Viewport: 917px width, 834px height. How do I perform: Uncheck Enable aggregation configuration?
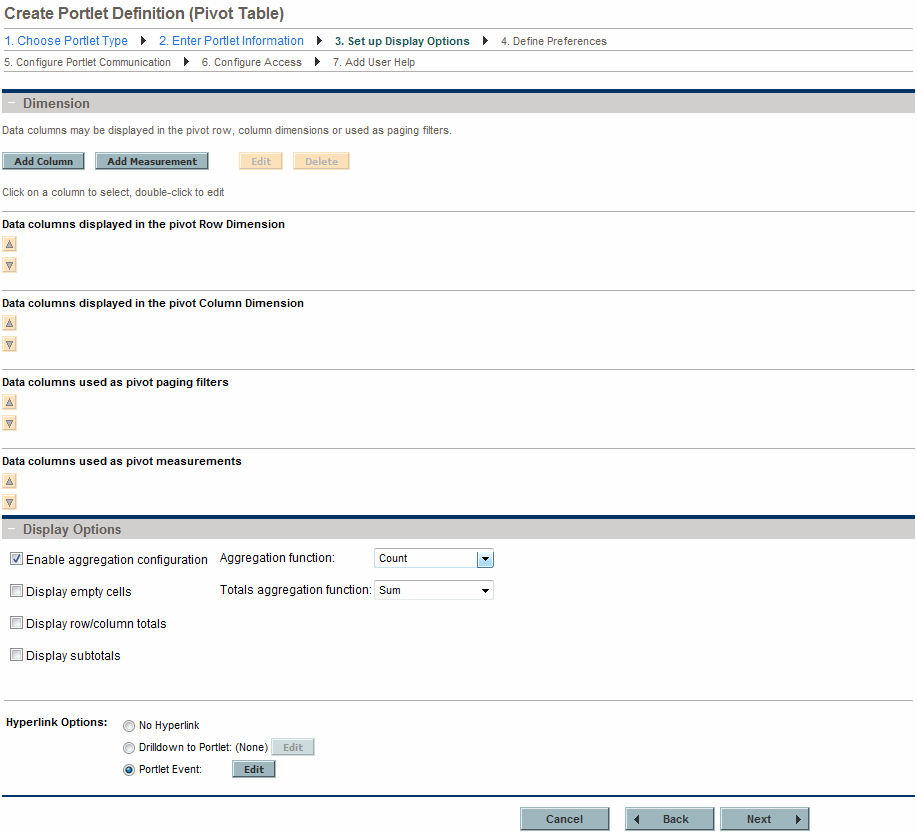click(16, 559)
